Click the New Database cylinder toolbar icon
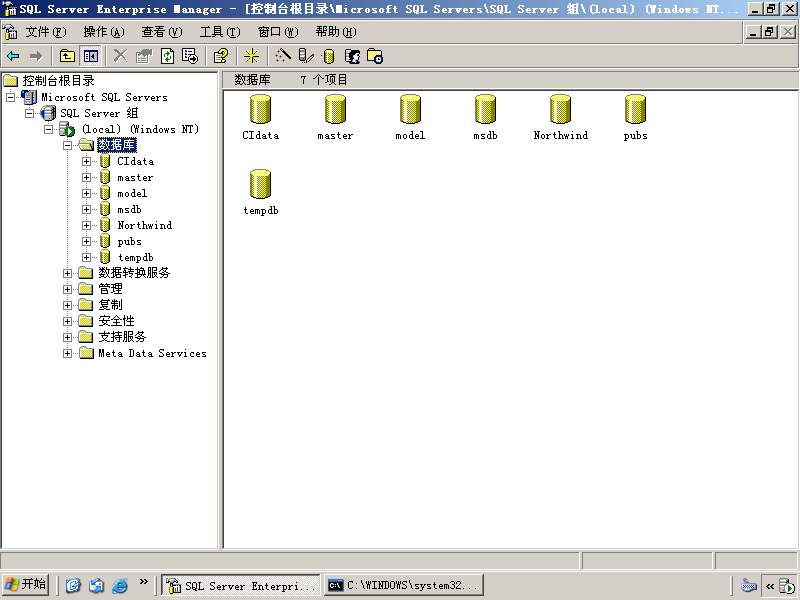800x600 pixels. tap(329, 56)
